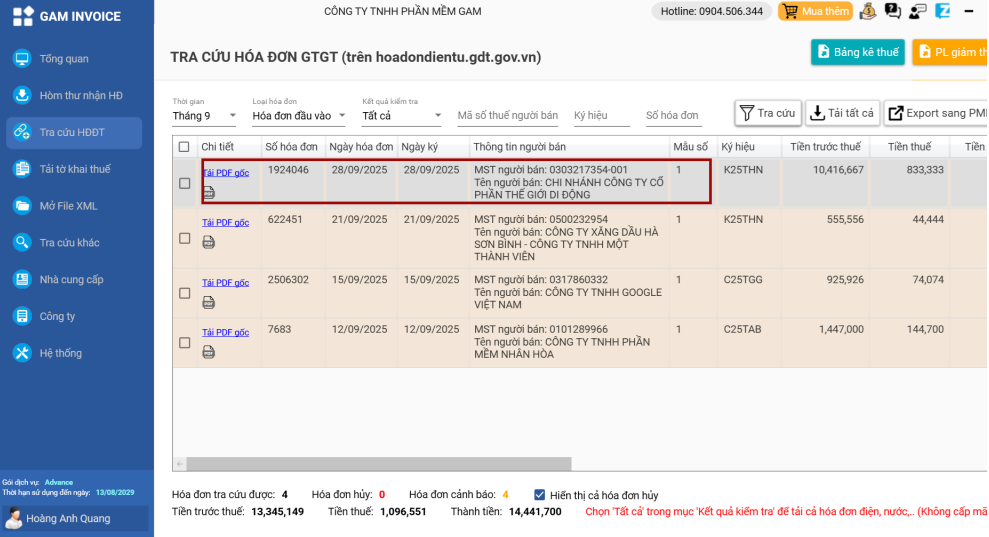Image resolution: width=989 pixels, height=537 pixels.
Task: Toggle the select-all checkbox in table header
Action: [x=184, y=147]
